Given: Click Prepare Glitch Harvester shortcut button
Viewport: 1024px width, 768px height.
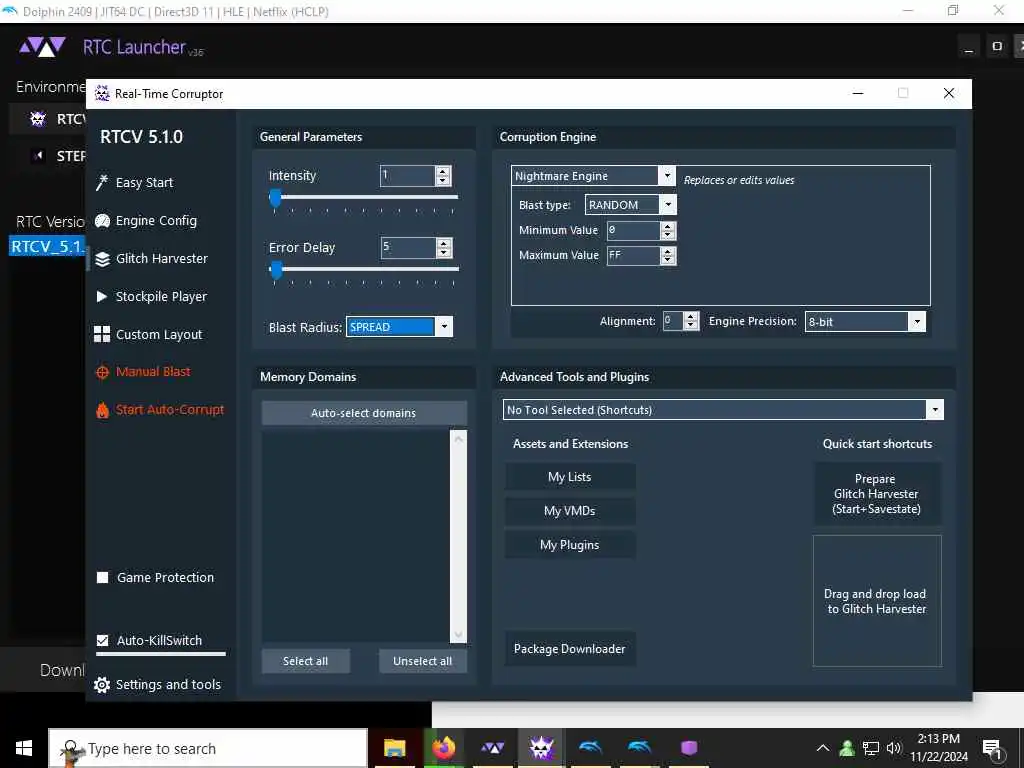Looking at the screenshot, I should point(876,494).
